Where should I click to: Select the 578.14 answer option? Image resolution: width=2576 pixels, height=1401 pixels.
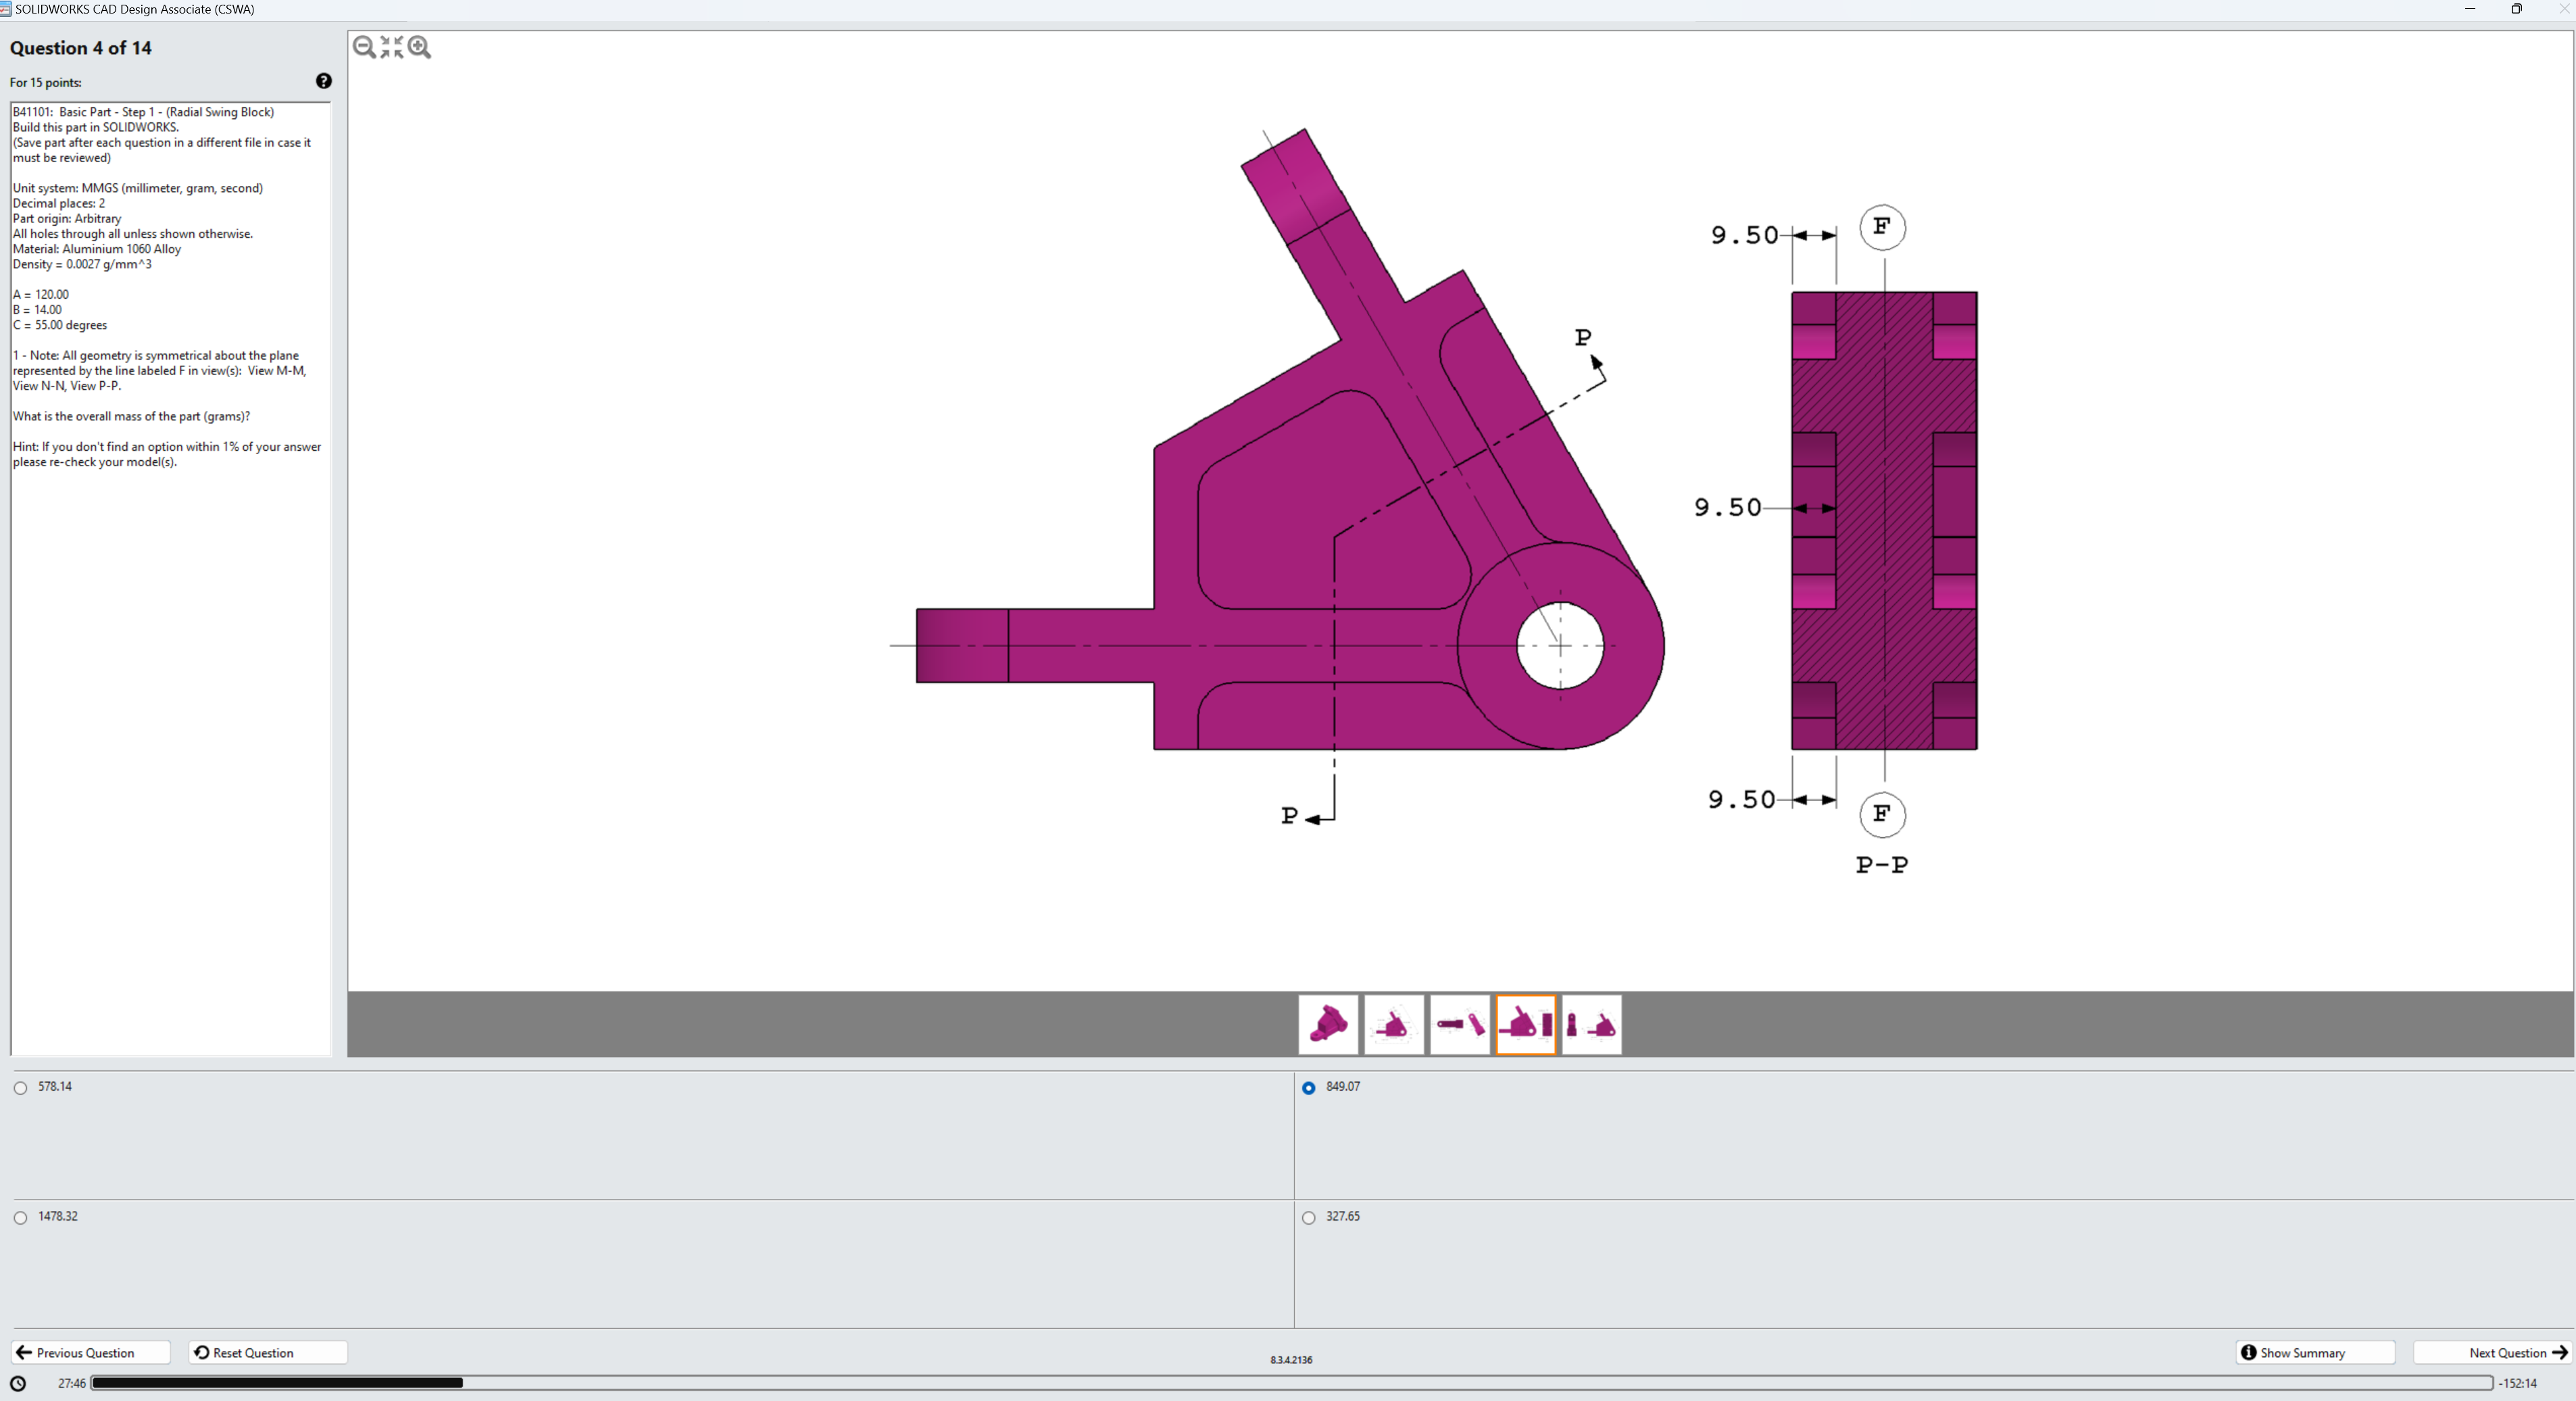click(x=19, y=1088)
